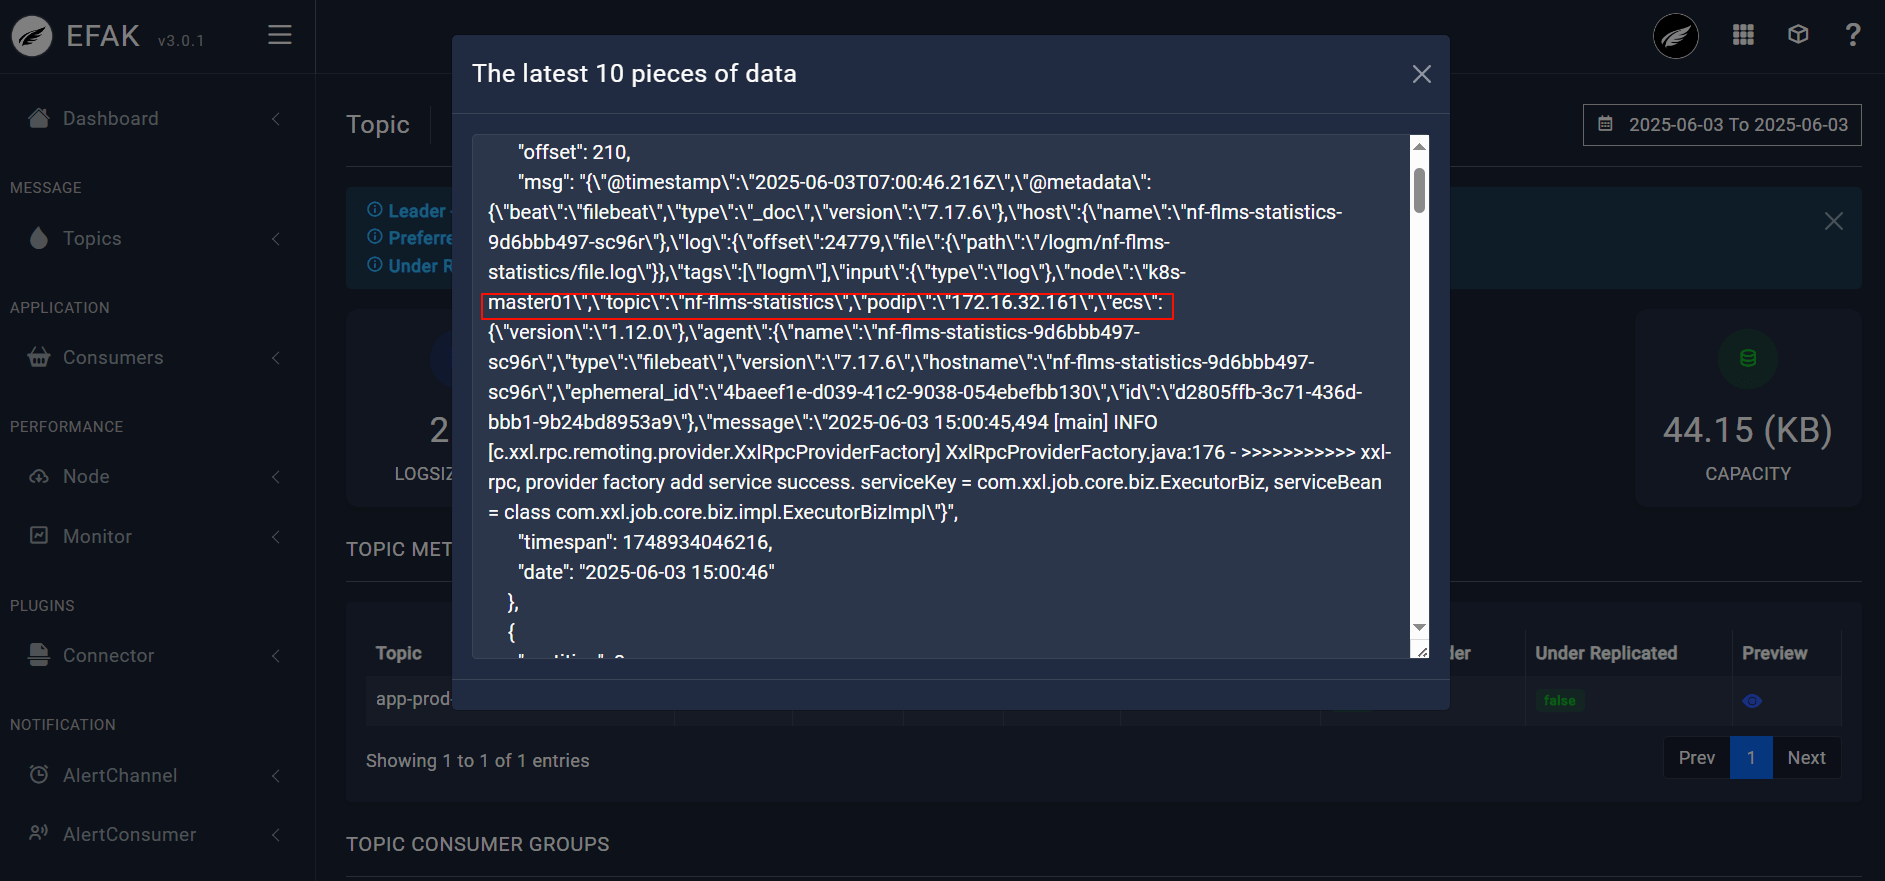Click the Next pagination button
This screenshot has width=1885, height=881.
click(1806, 758)
